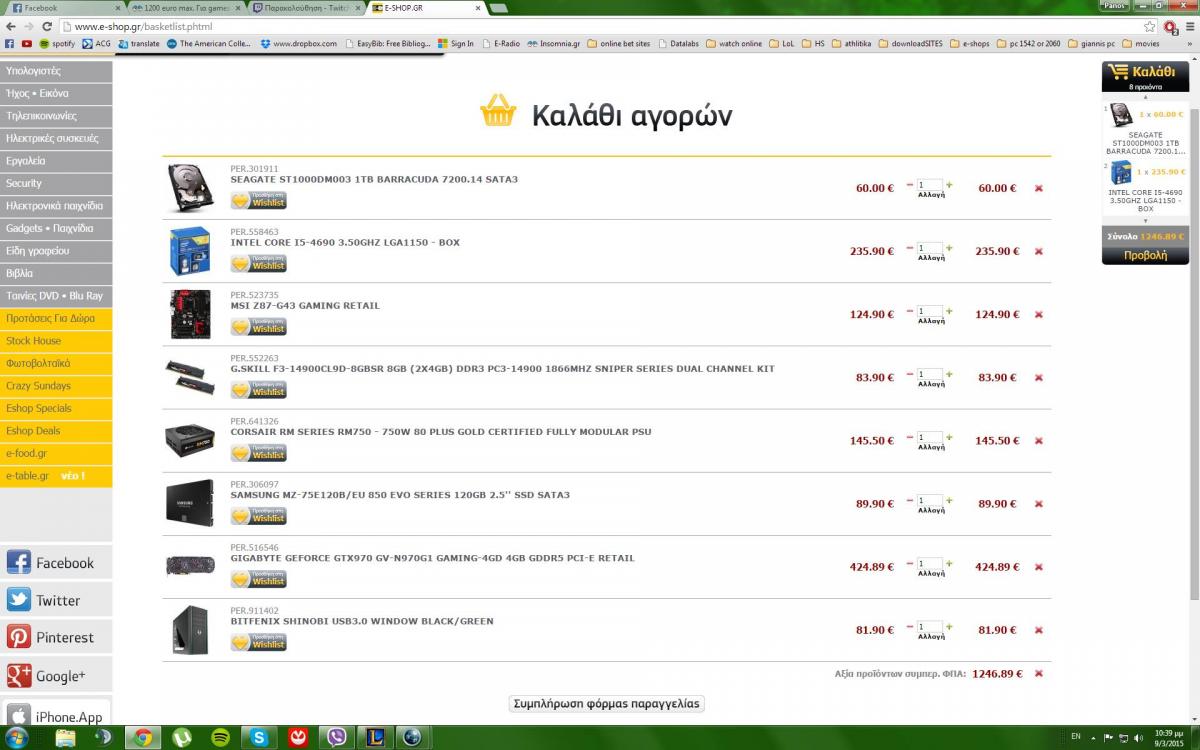
Task: Open Facebook social button in sidebar
Action: [56, 563]
